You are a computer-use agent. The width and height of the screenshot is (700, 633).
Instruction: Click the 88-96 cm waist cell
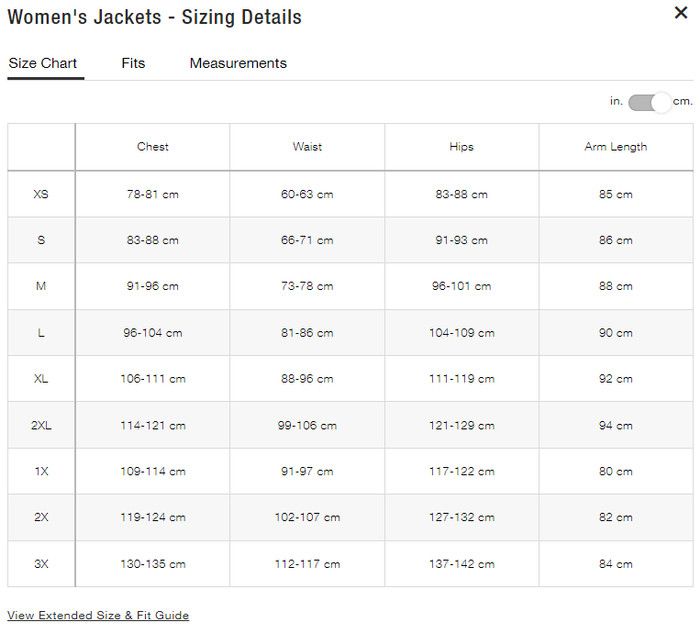coord(307,379)
